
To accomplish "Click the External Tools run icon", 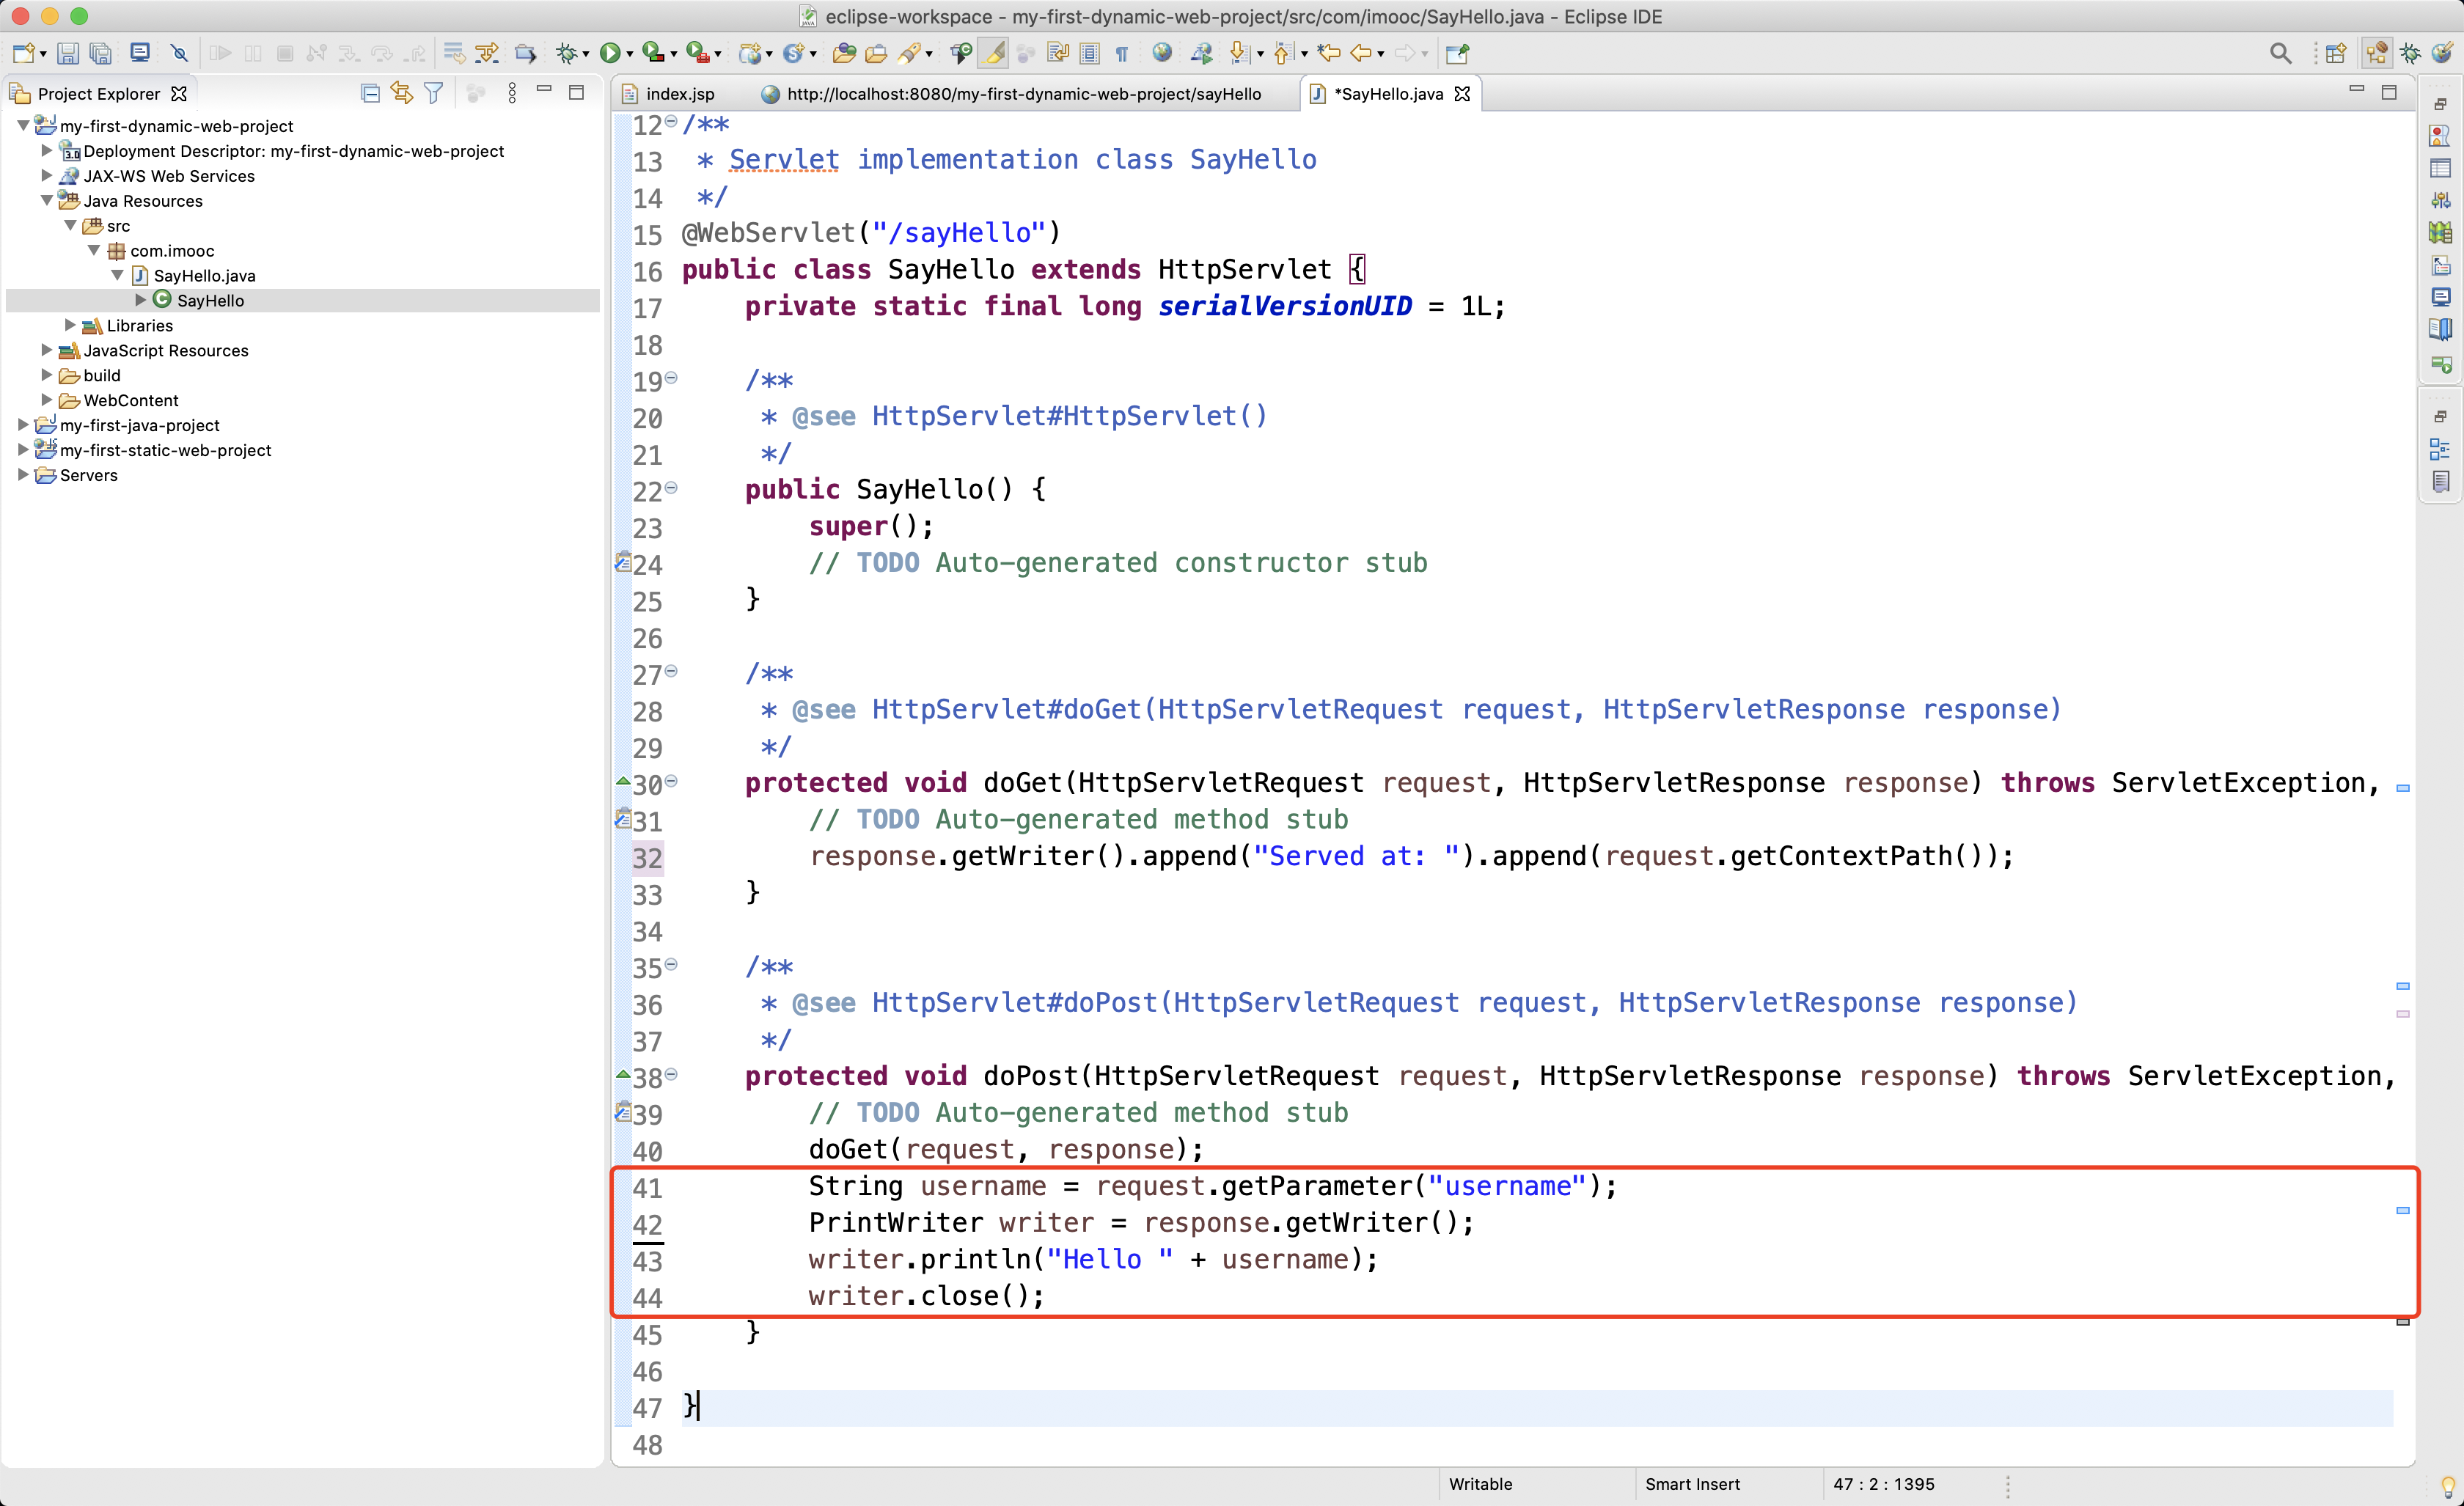I will 697,53.
